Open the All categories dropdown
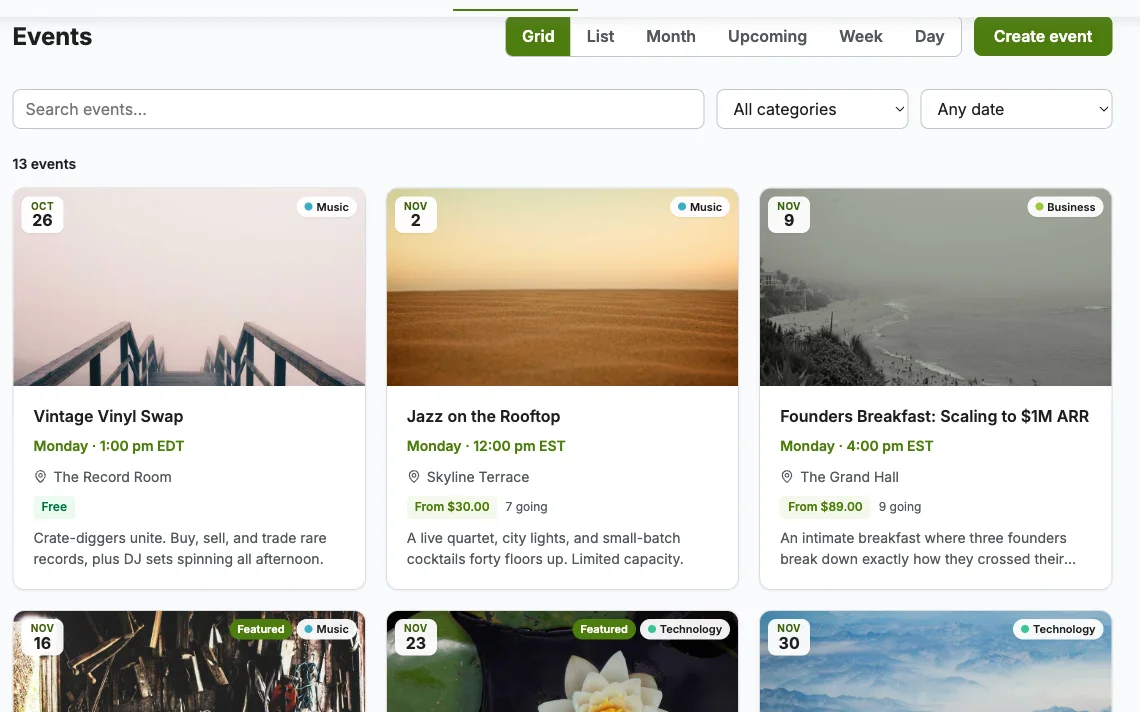 click(x=812, y=109)
